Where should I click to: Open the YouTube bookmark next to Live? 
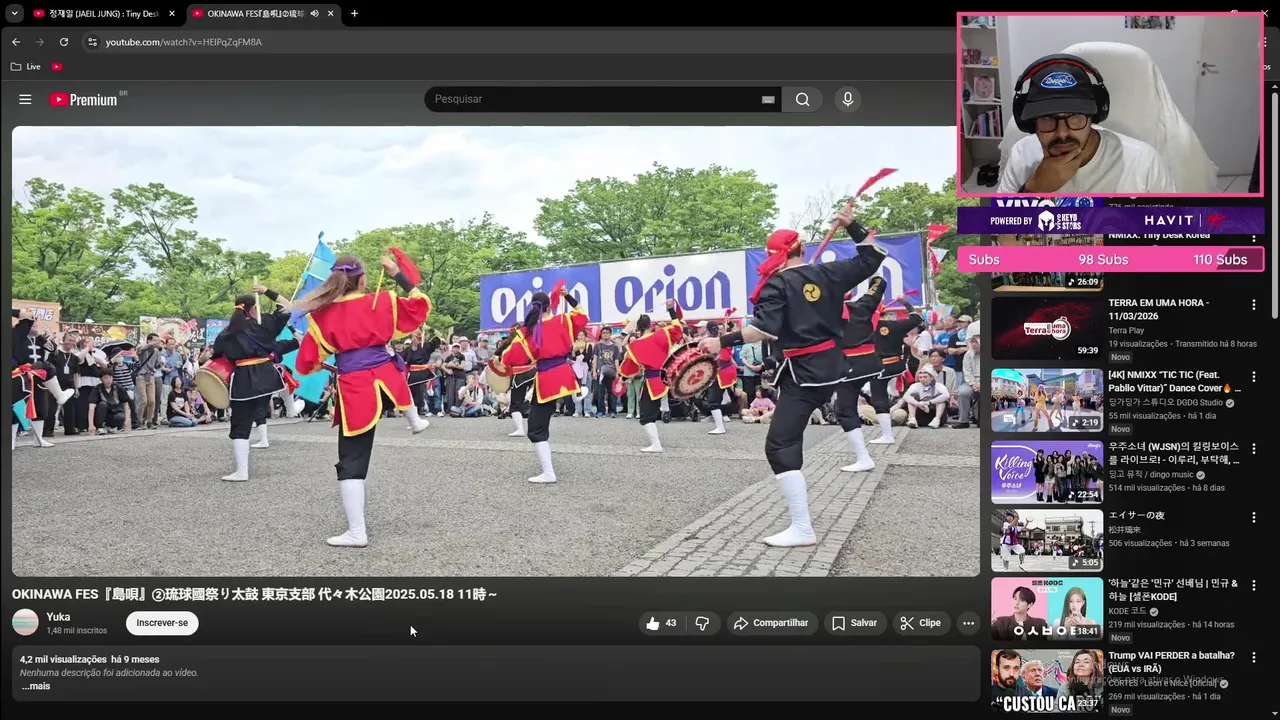57,67
